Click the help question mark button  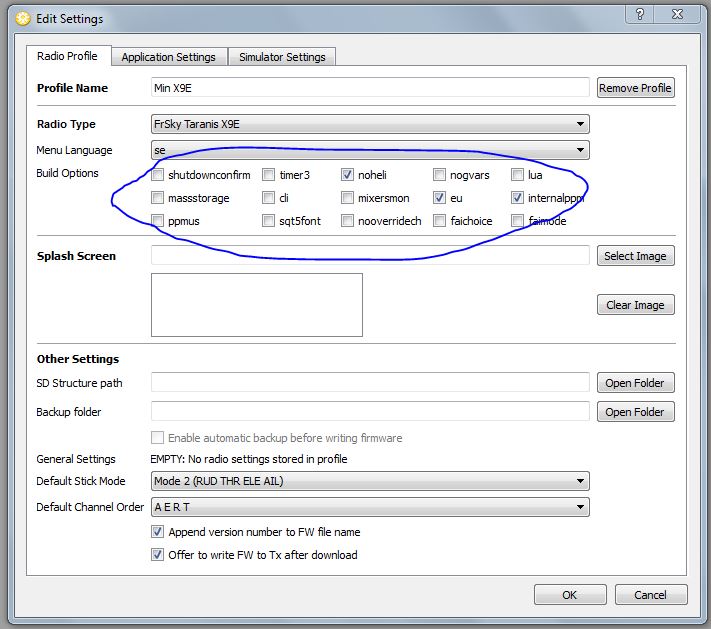tap(639, 14)
